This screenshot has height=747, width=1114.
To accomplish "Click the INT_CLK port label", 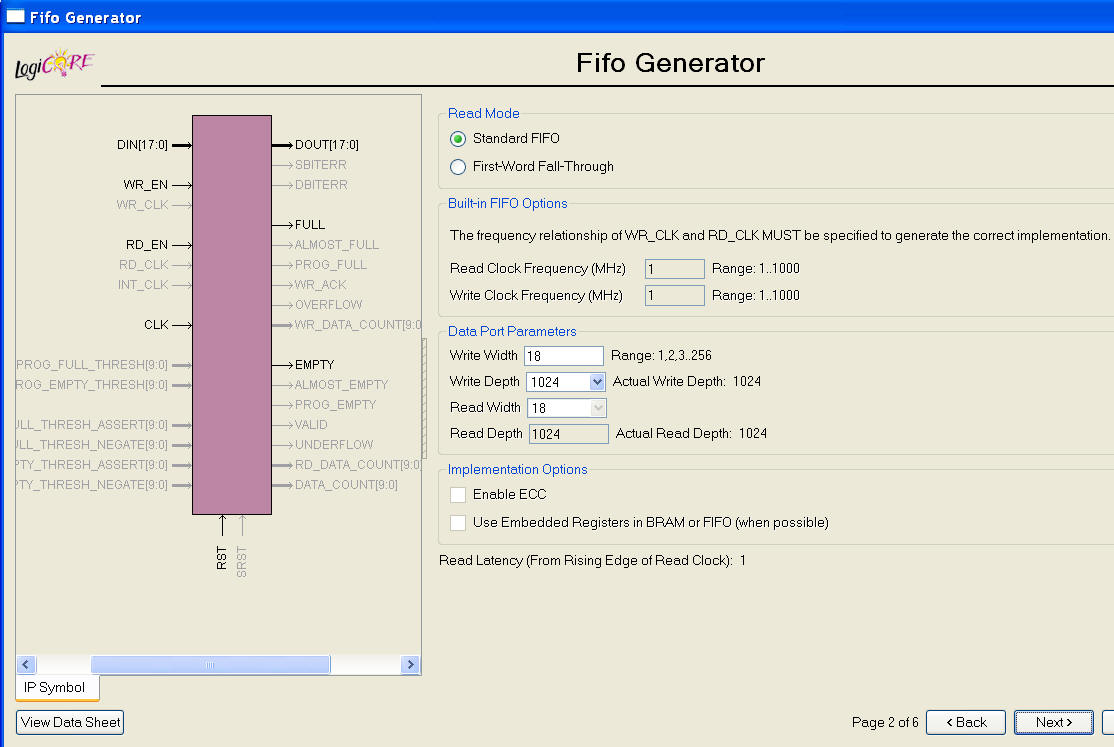I will pyautogui.click(x=143, y=285).
